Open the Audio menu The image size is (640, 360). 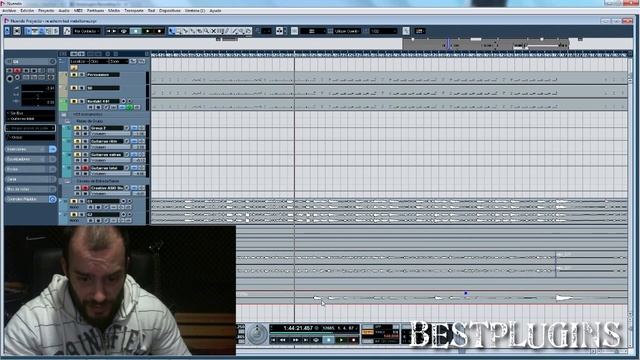pos(64,11)
